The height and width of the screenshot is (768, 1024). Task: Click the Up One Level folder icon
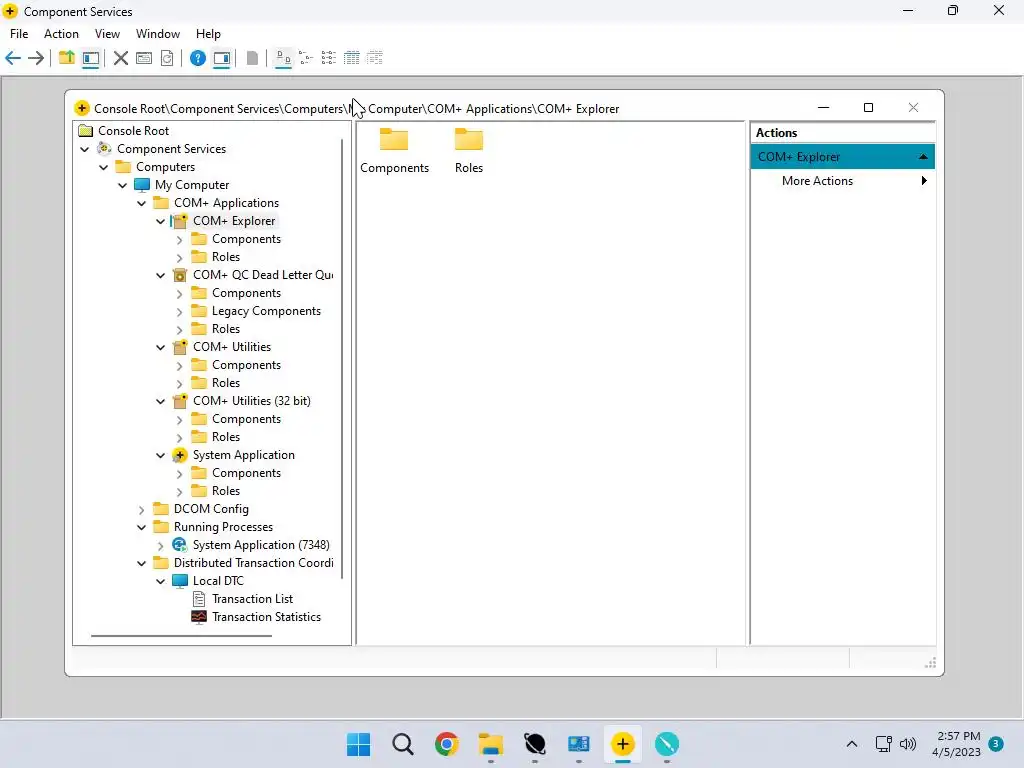pos(67,58)
